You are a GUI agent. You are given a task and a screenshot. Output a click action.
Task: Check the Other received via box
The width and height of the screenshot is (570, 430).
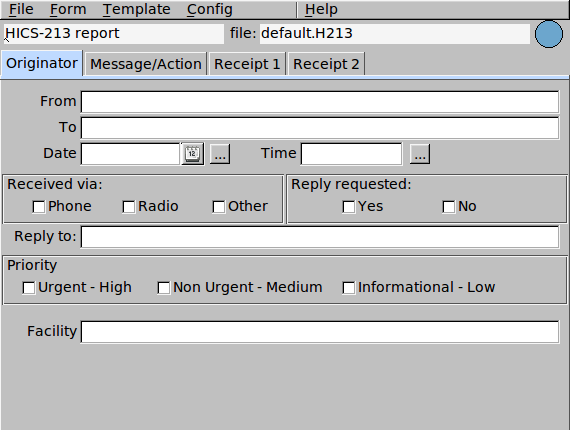click(x=218, y=207)
